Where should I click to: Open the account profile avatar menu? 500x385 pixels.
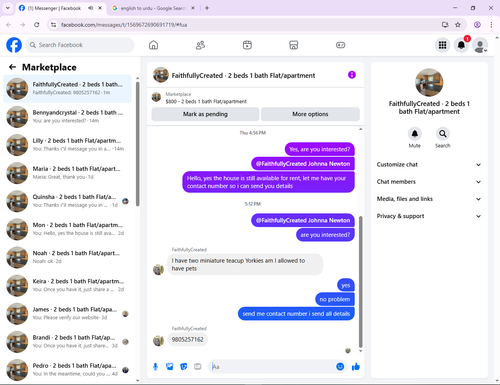coord(480,45)
